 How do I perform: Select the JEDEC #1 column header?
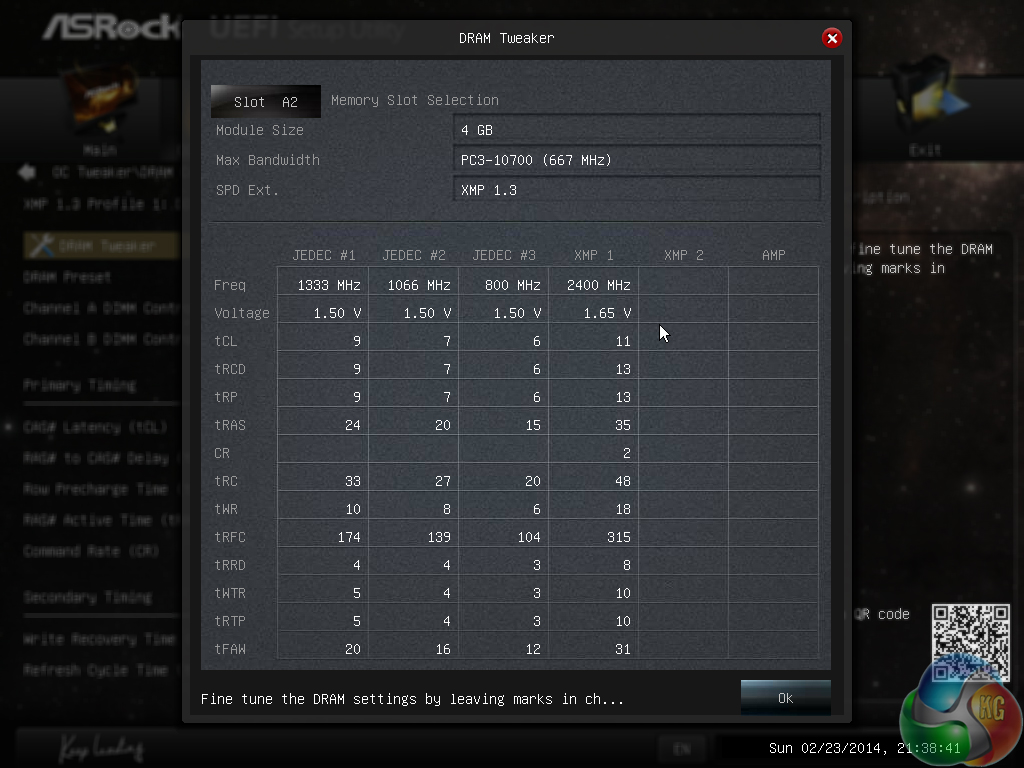(324, 255)
